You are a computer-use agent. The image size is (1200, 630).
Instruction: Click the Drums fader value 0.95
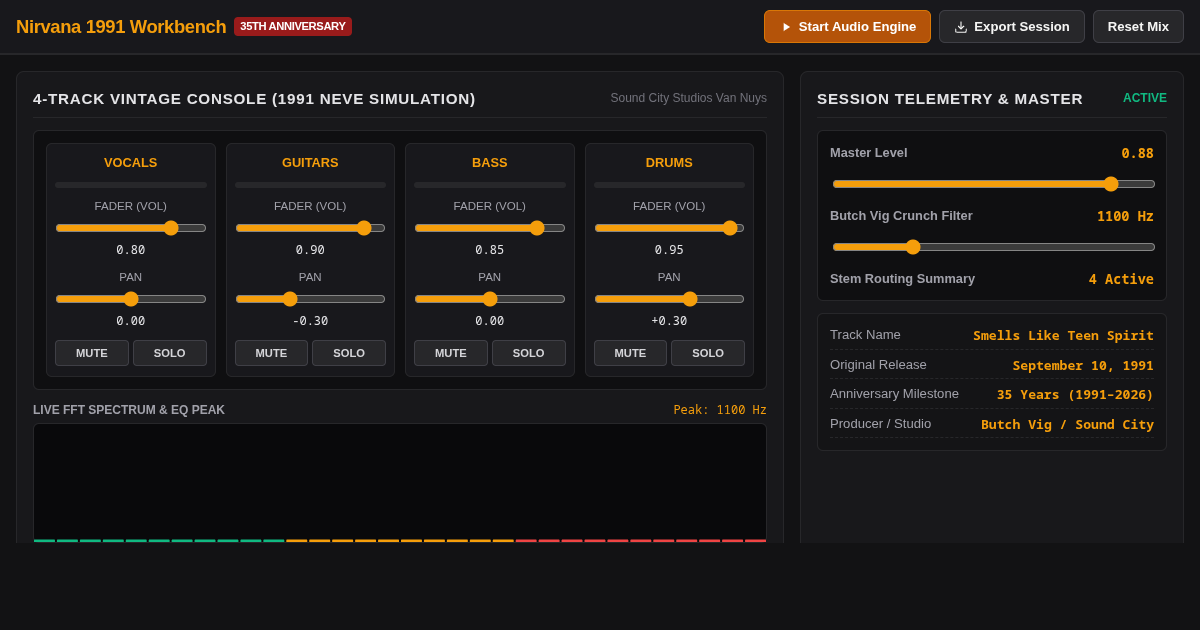click(x=669, y=250)
